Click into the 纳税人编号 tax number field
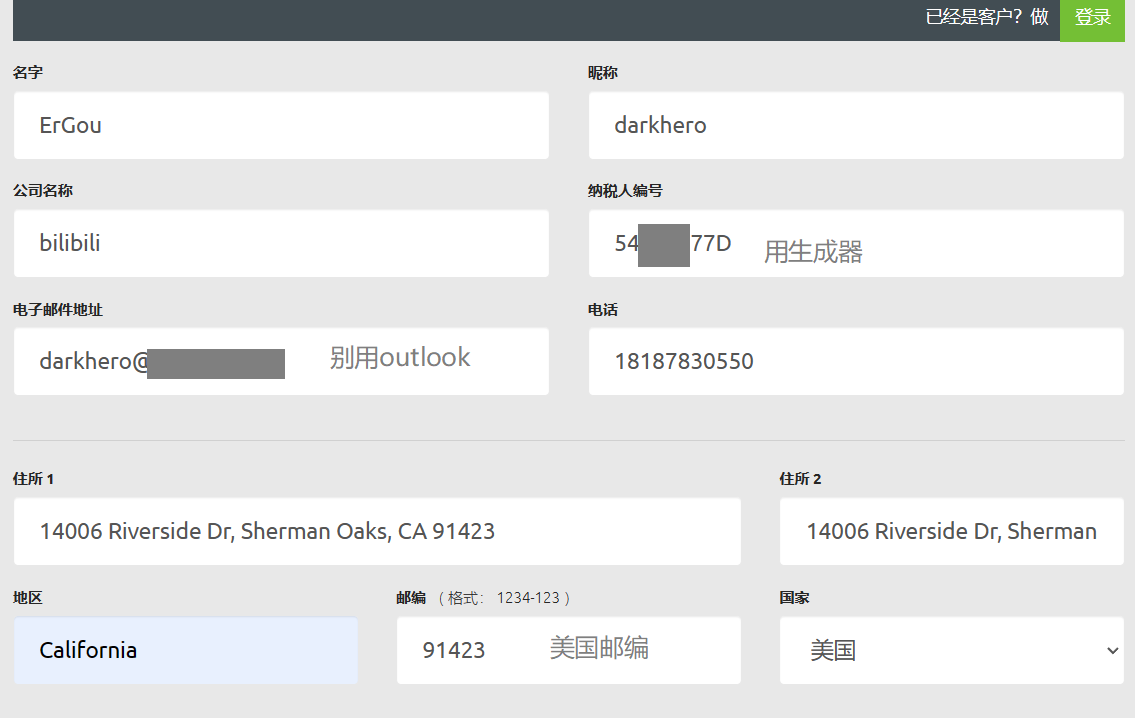This screenshot has height=718, width=1135. pyautogui.click(x=856, y=244)
